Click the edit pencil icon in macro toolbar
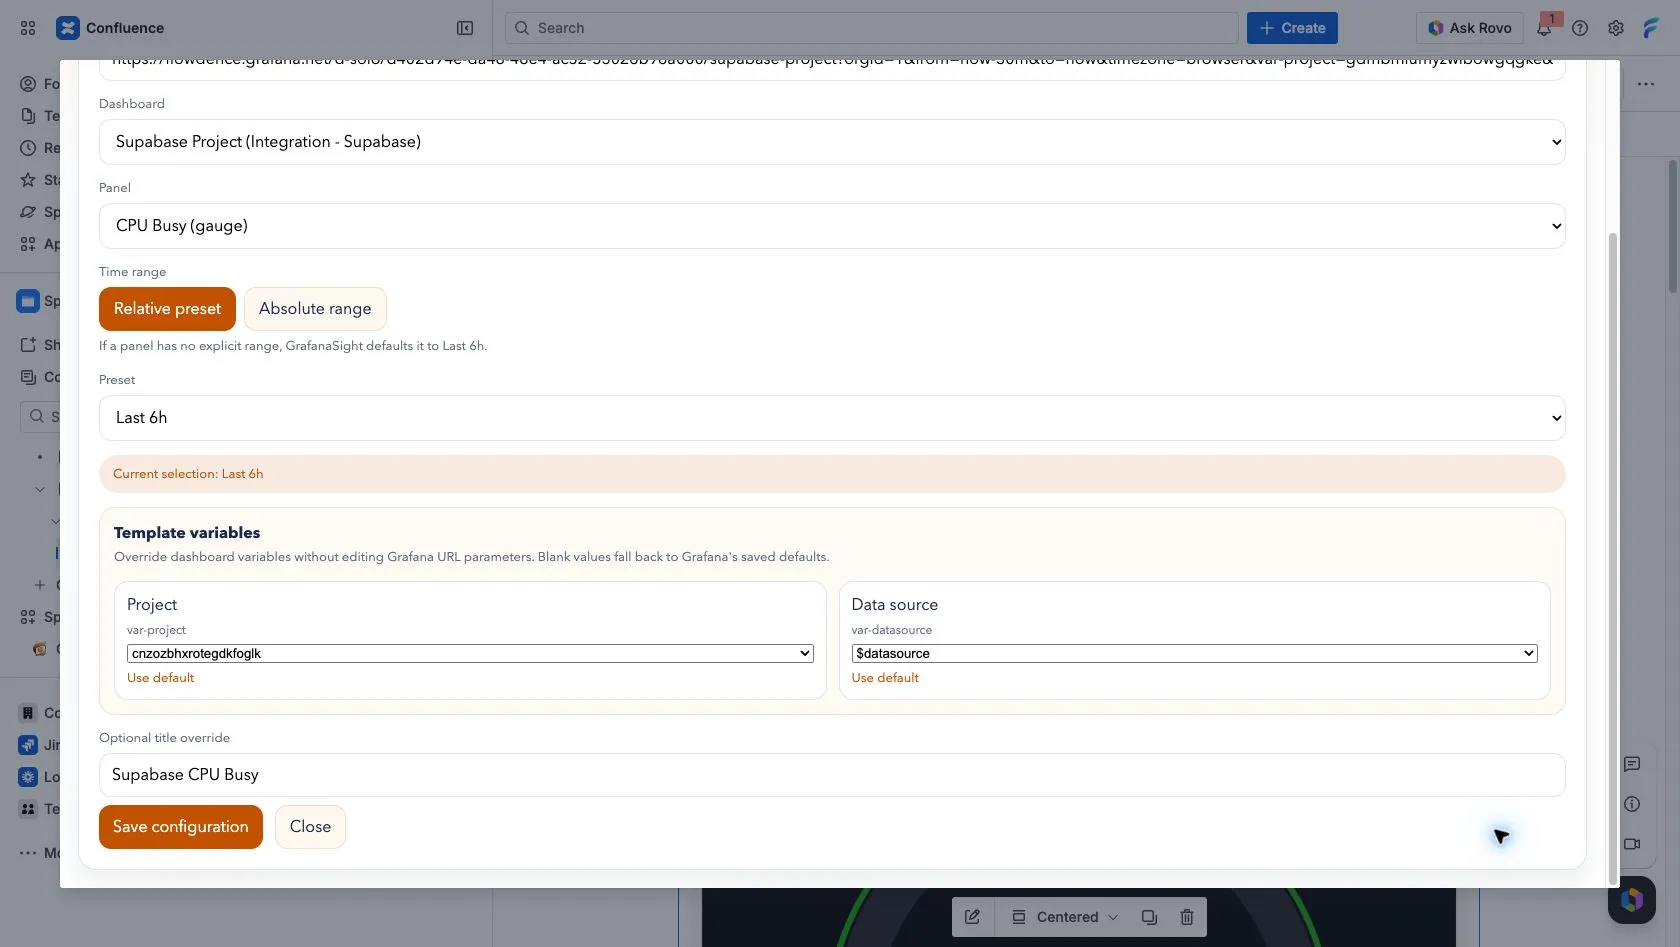This screenshot has height=947, width=1680. (x=972, y=917)
